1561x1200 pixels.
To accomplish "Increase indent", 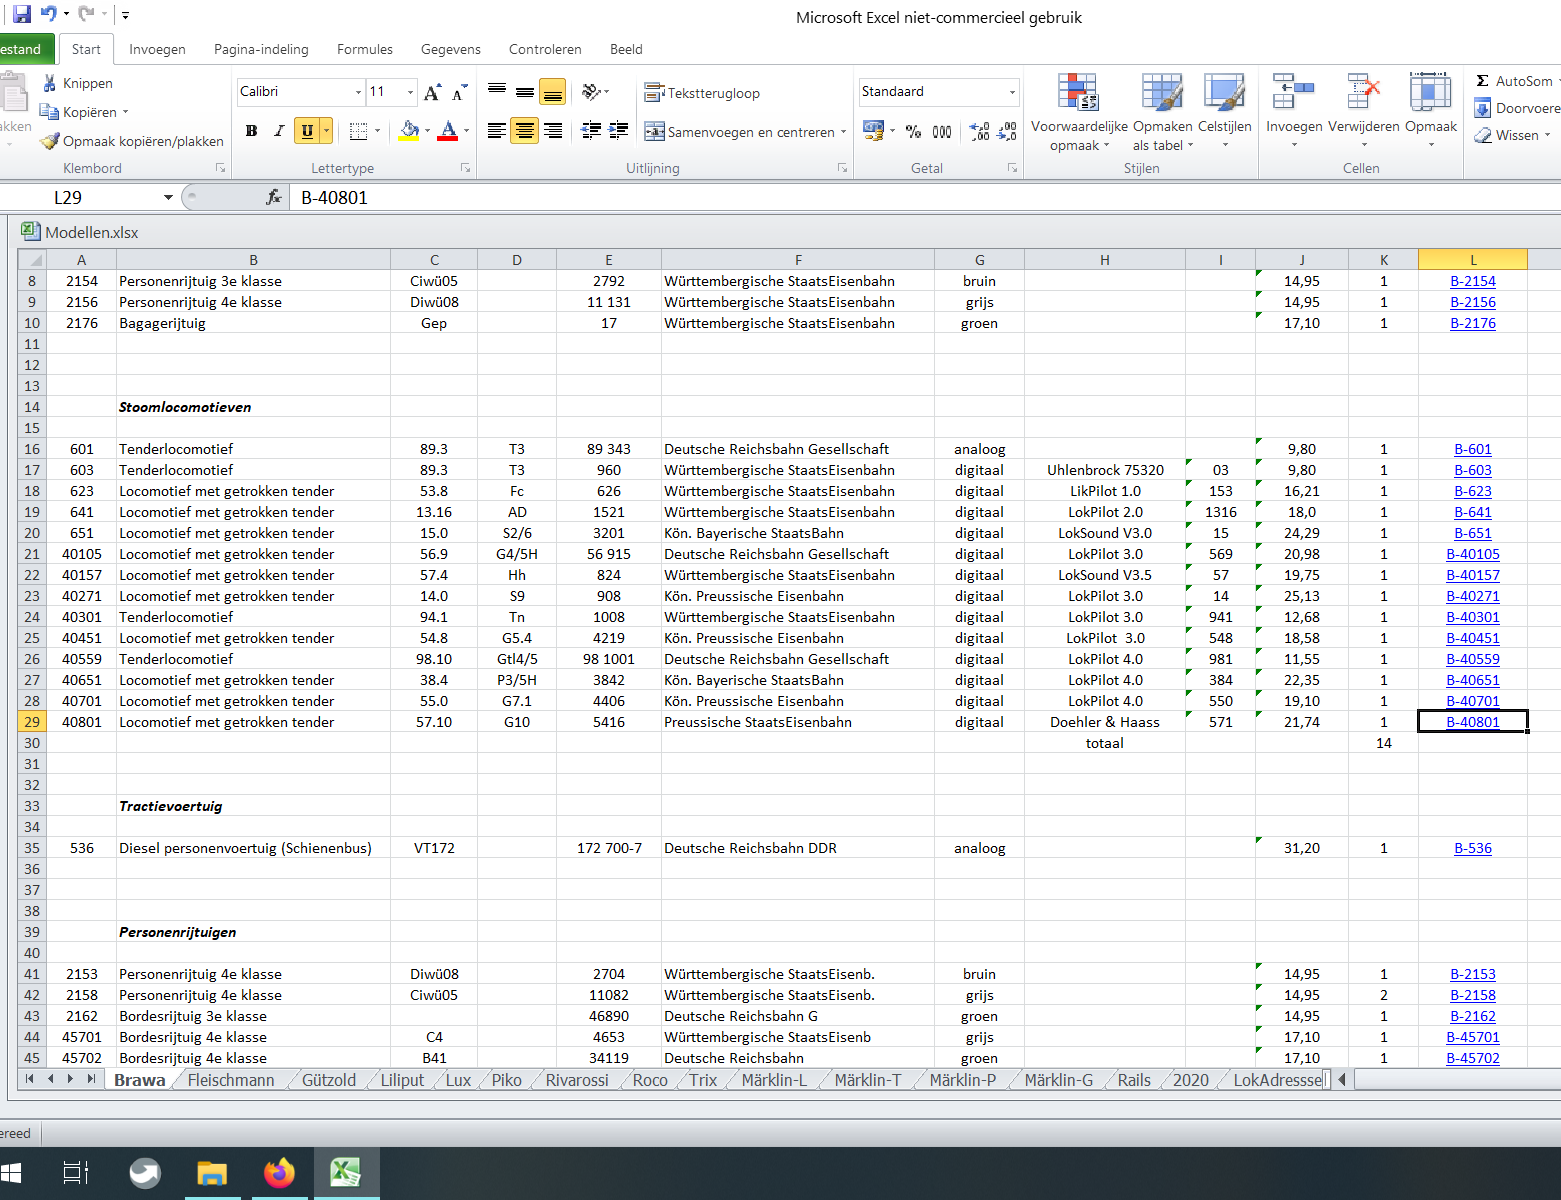I will (619, 131).
